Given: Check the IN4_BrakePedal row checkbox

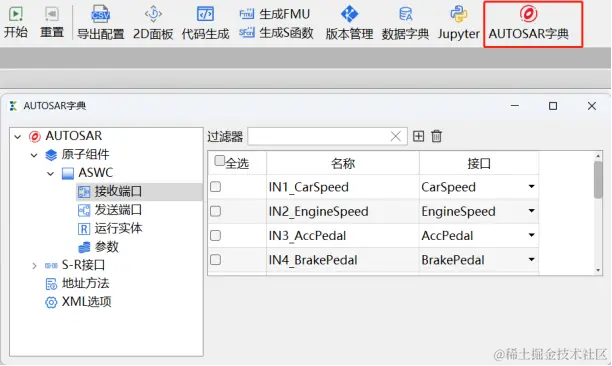Looking at the screenshot, I should [x=215, y=260].
